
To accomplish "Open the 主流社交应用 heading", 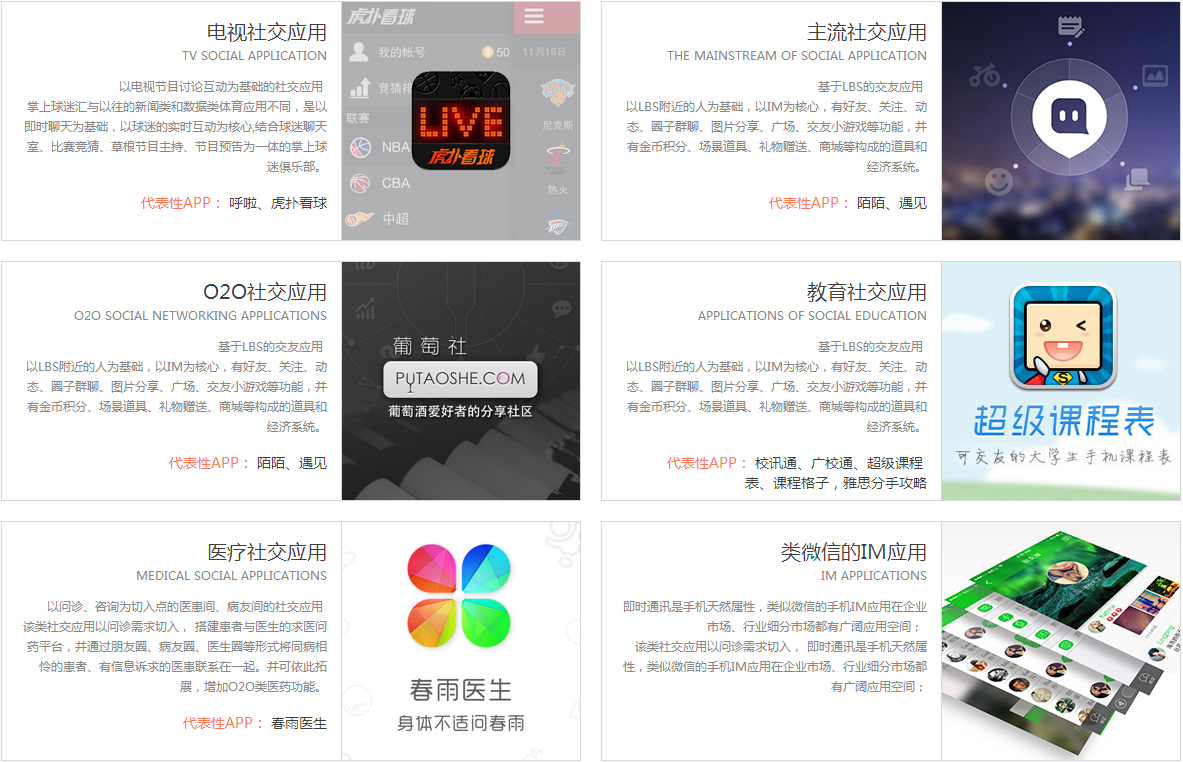I will point(866,32).
